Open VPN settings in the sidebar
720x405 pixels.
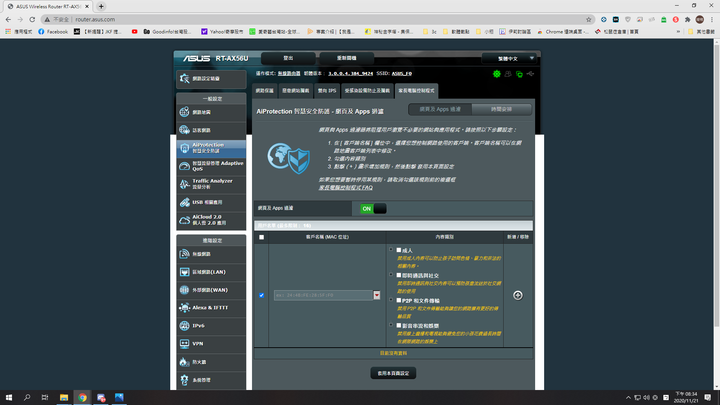(211, 343)
